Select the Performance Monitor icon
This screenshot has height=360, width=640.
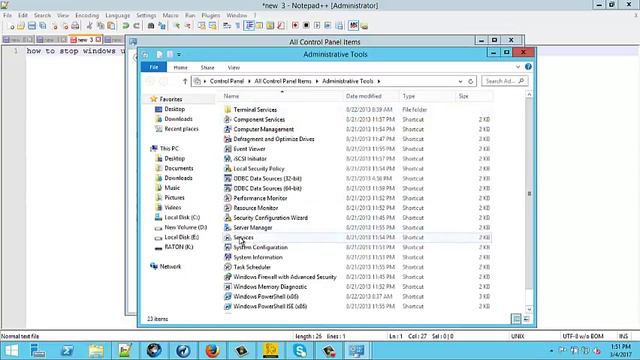click(228, 198)
